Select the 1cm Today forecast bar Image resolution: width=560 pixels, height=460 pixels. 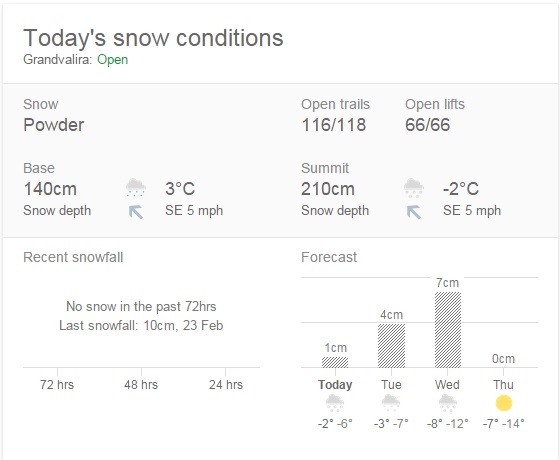click(335, 362)
